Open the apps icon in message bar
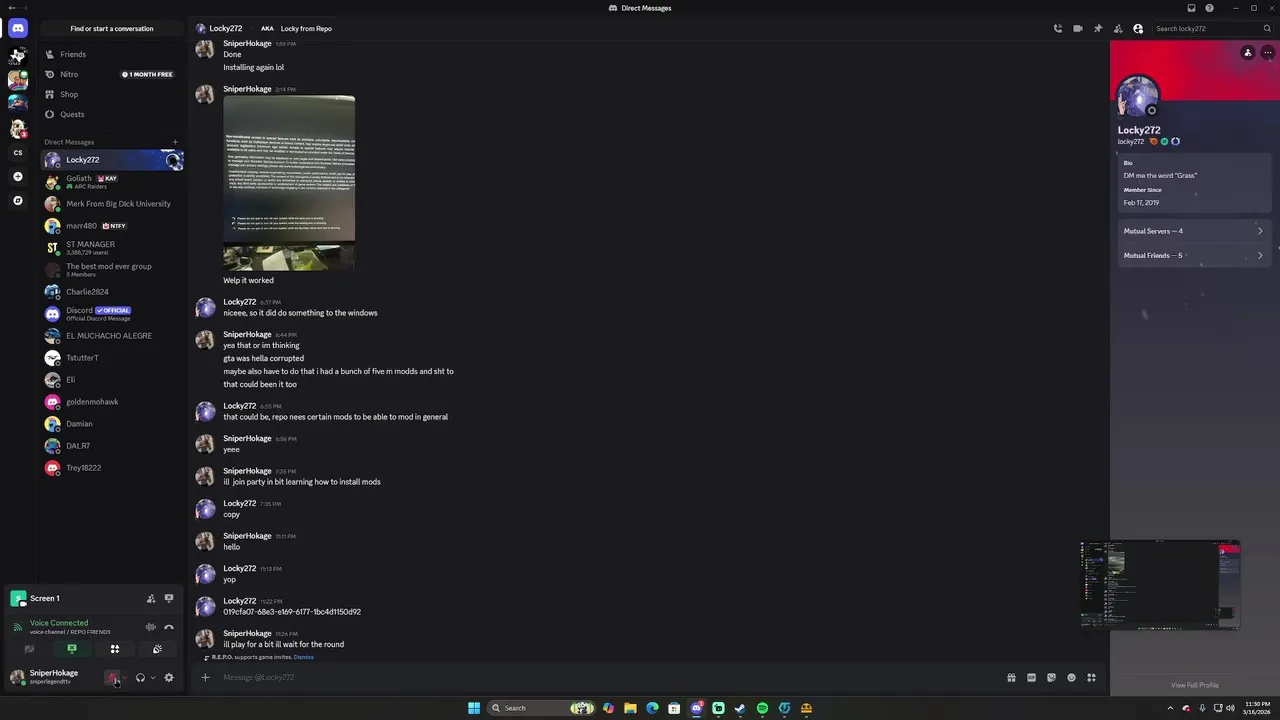This screenshot has width=1280, height=720. pos(1091,678)
